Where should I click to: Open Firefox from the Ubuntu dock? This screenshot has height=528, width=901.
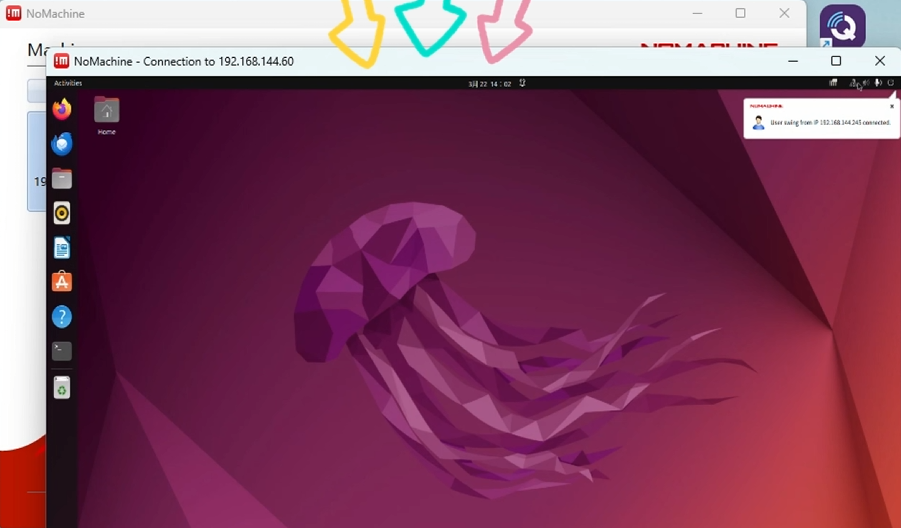tap(61, 109)
